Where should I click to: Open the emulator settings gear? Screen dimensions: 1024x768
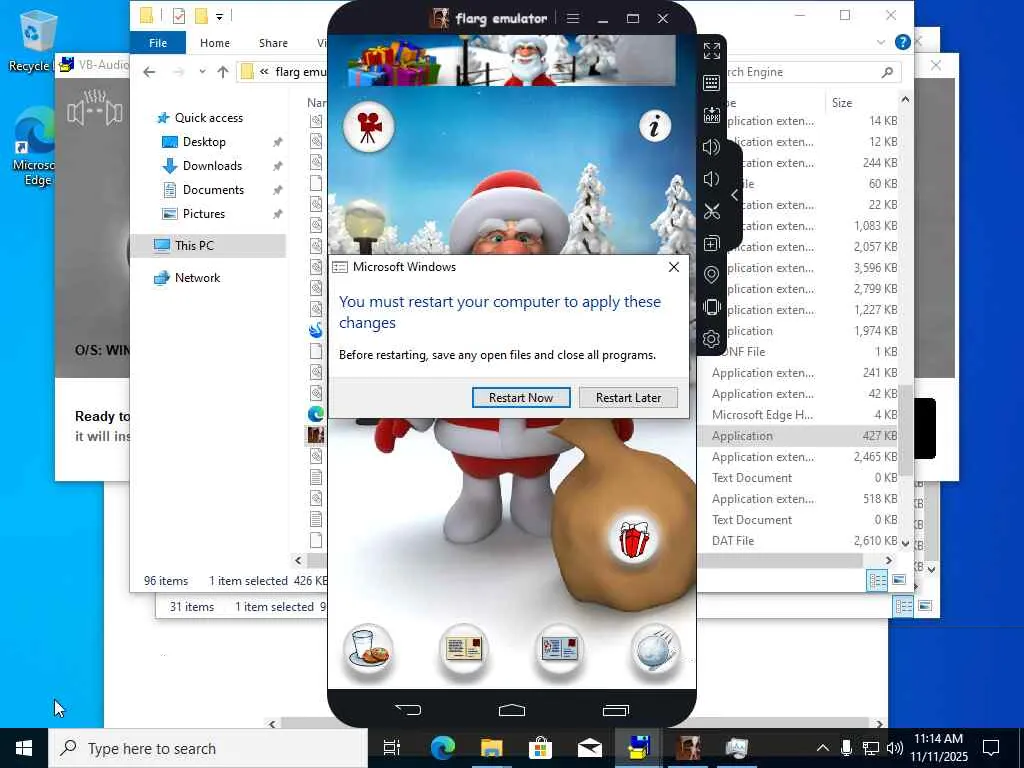click(x=711, y=339)
